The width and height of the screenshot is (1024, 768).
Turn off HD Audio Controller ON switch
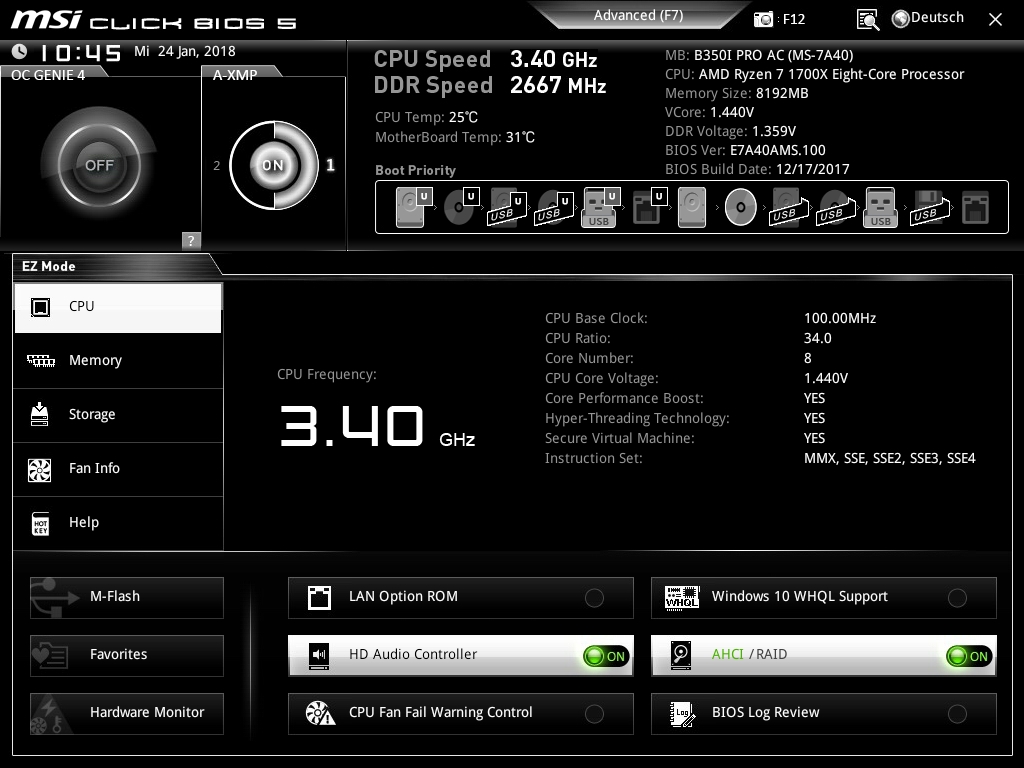606,656
